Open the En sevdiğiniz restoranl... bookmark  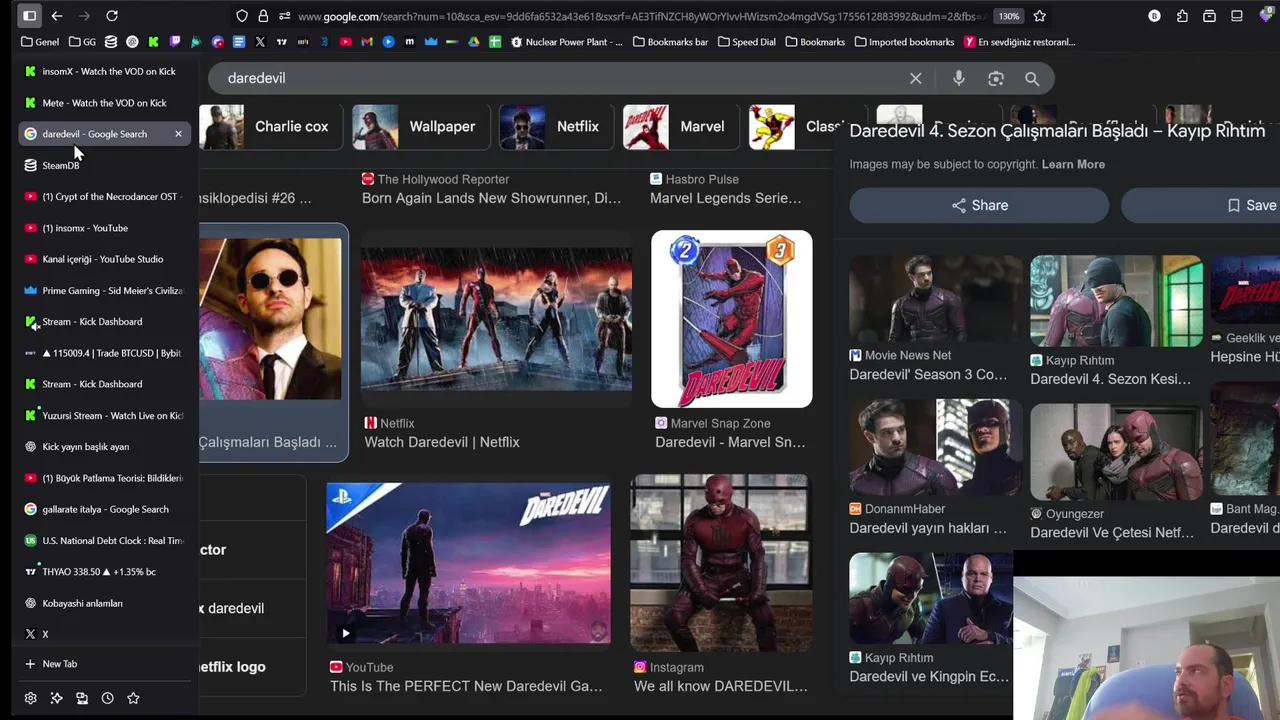pyautogui.click(x=1020, y=42)
